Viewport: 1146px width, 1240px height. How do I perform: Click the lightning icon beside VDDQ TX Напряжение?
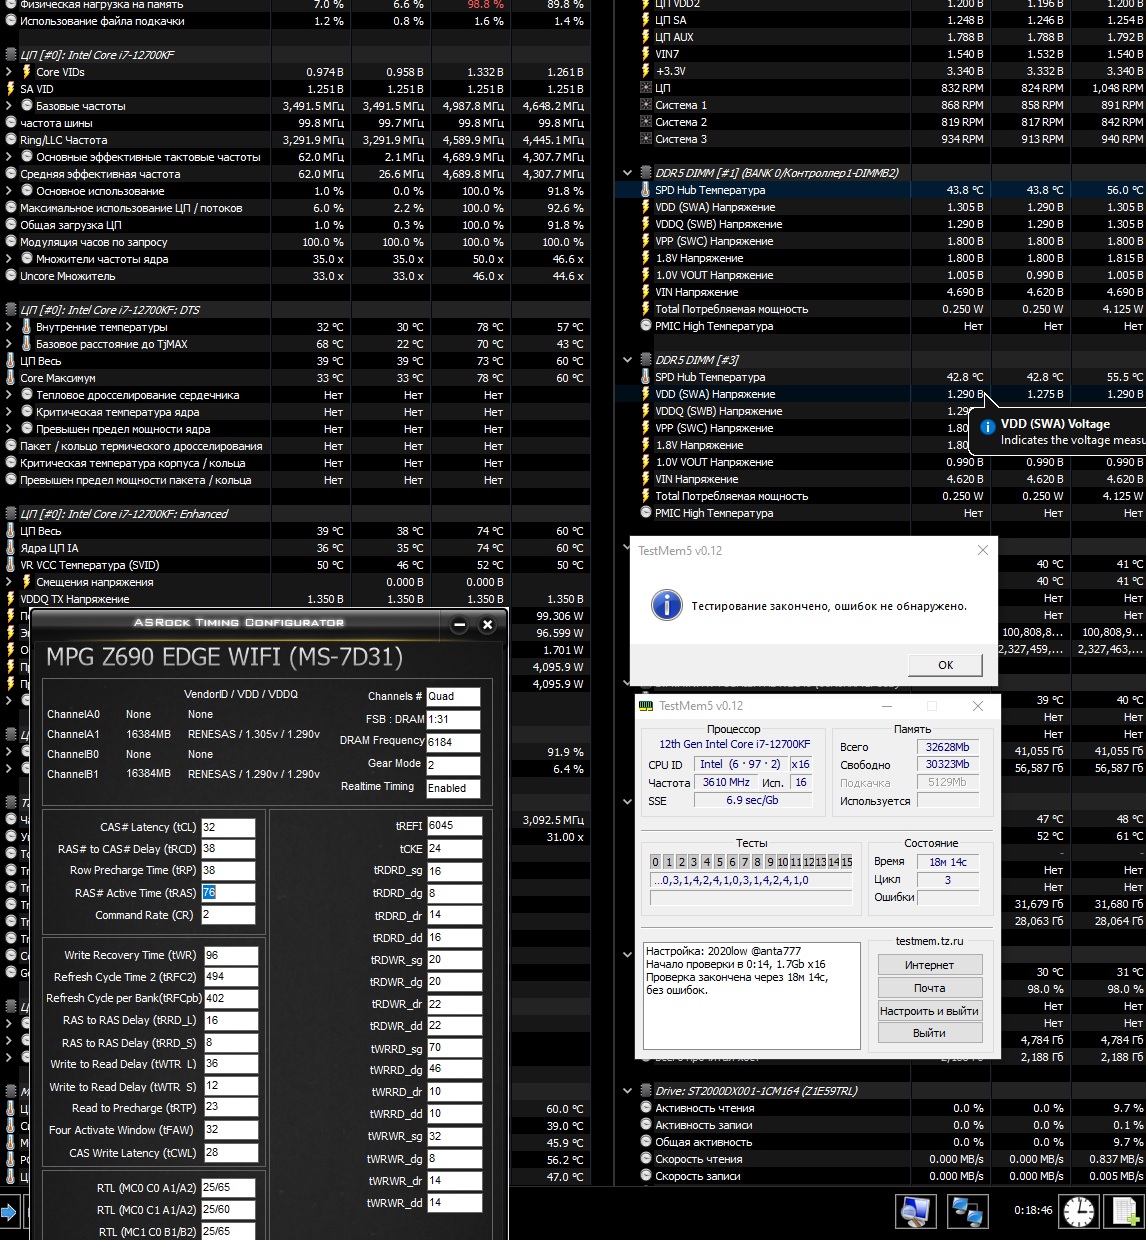11,599
